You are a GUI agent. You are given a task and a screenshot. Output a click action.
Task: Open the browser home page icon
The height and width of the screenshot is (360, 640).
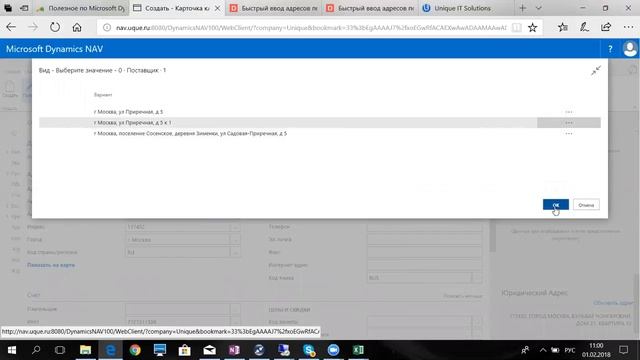click(77, 27)
